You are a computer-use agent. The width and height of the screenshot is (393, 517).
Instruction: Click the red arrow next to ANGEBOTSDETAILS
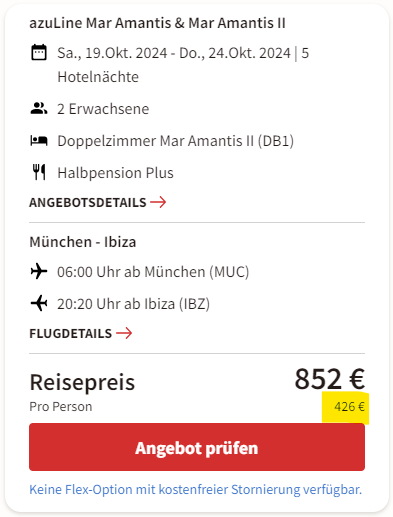[158, 202]
